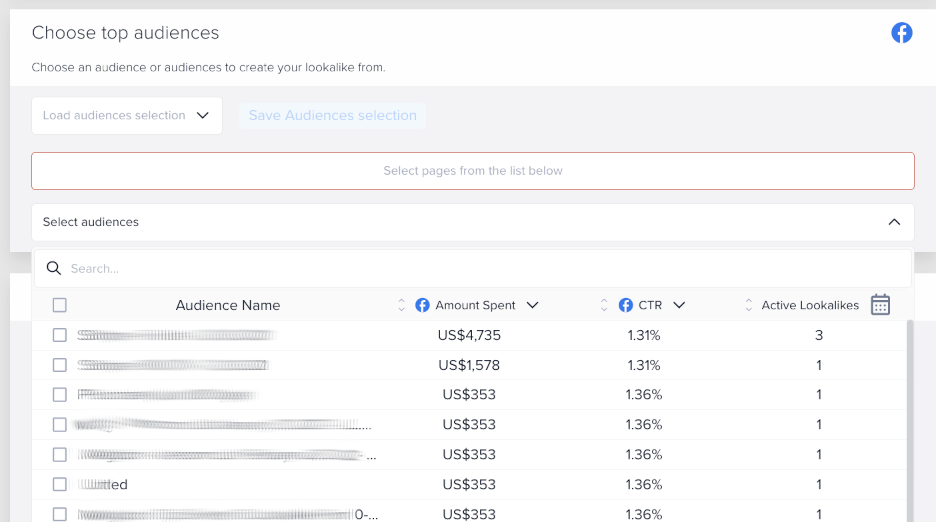The height and width of the screenshot is (522, 936).
Task: Sort by Amount Spent using sort arrows
Action: (402, 305)
